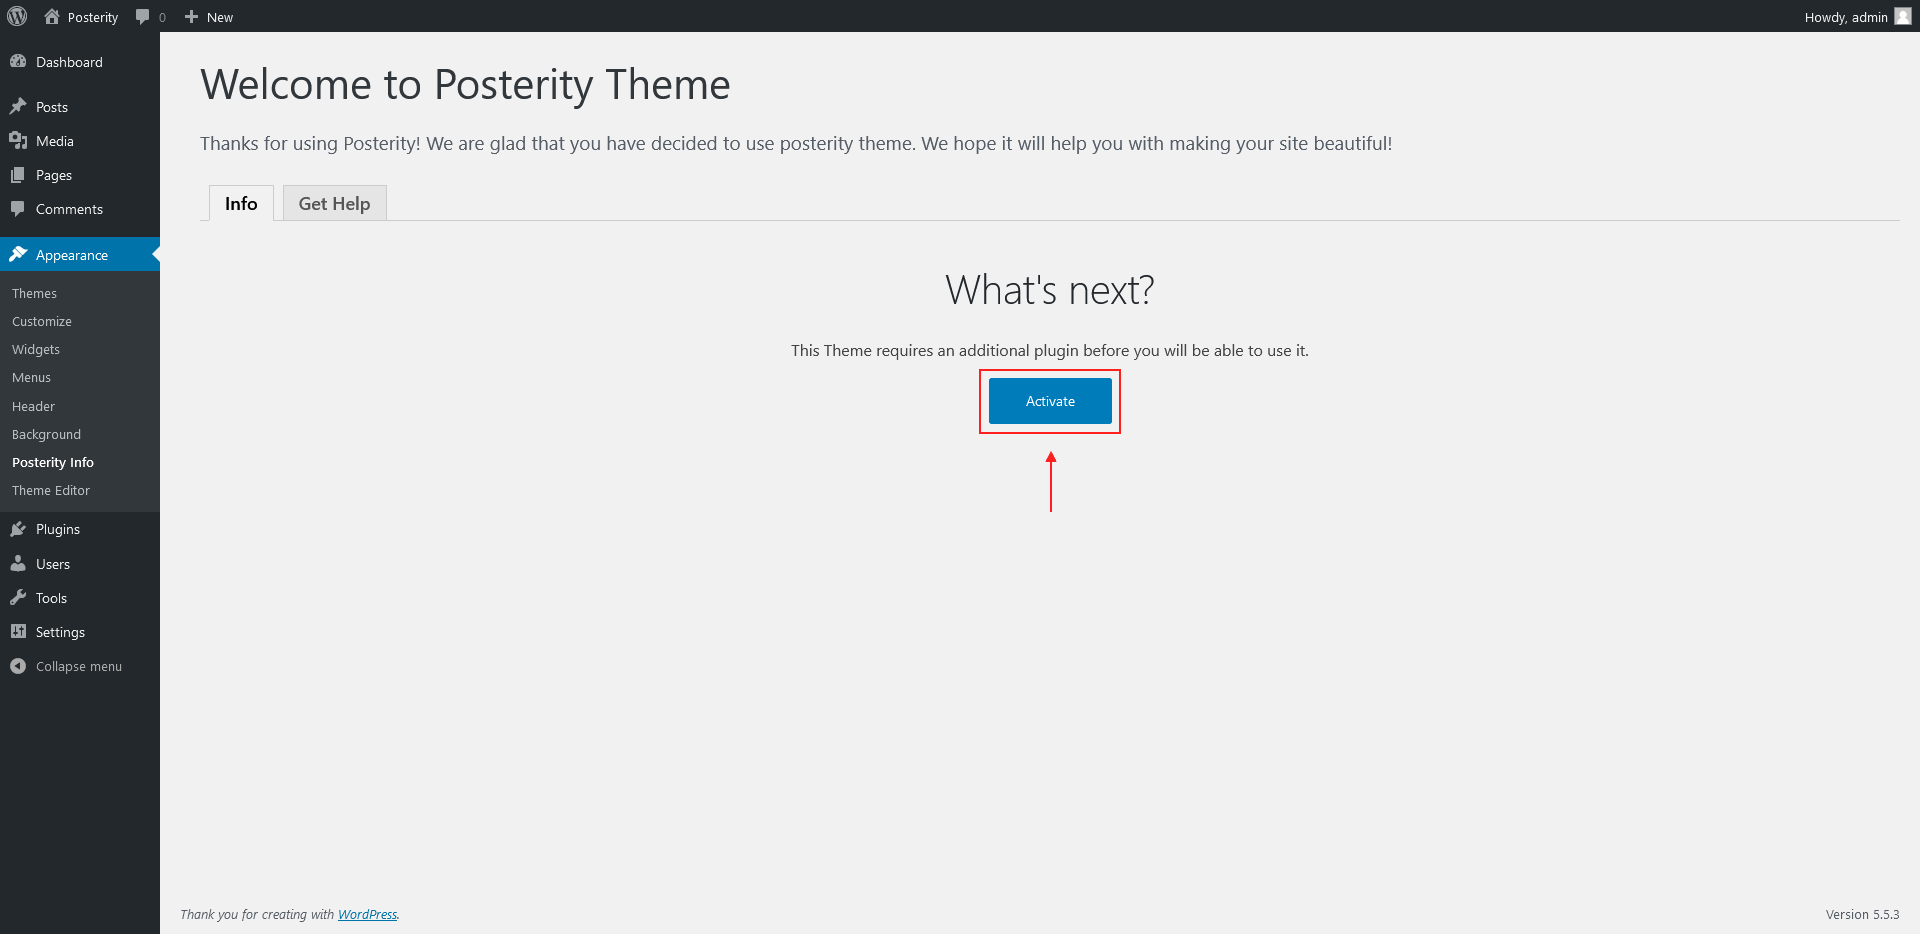Click the Posterity home icon
The image size is (1920, 934).
tap(52, 16)
